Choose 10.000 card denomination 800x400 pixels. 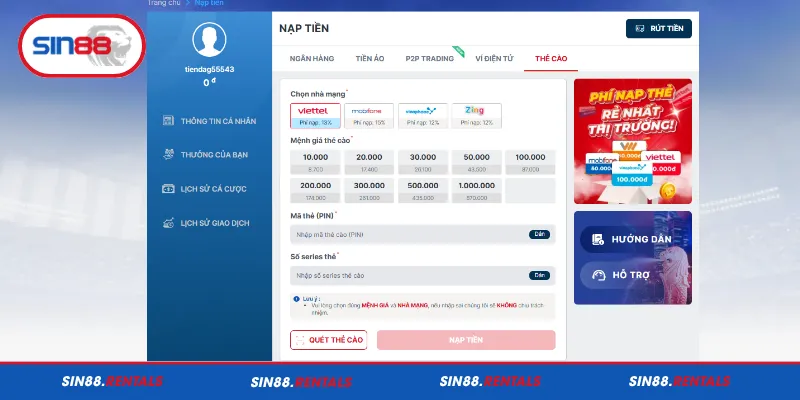(x=315, y=162)
